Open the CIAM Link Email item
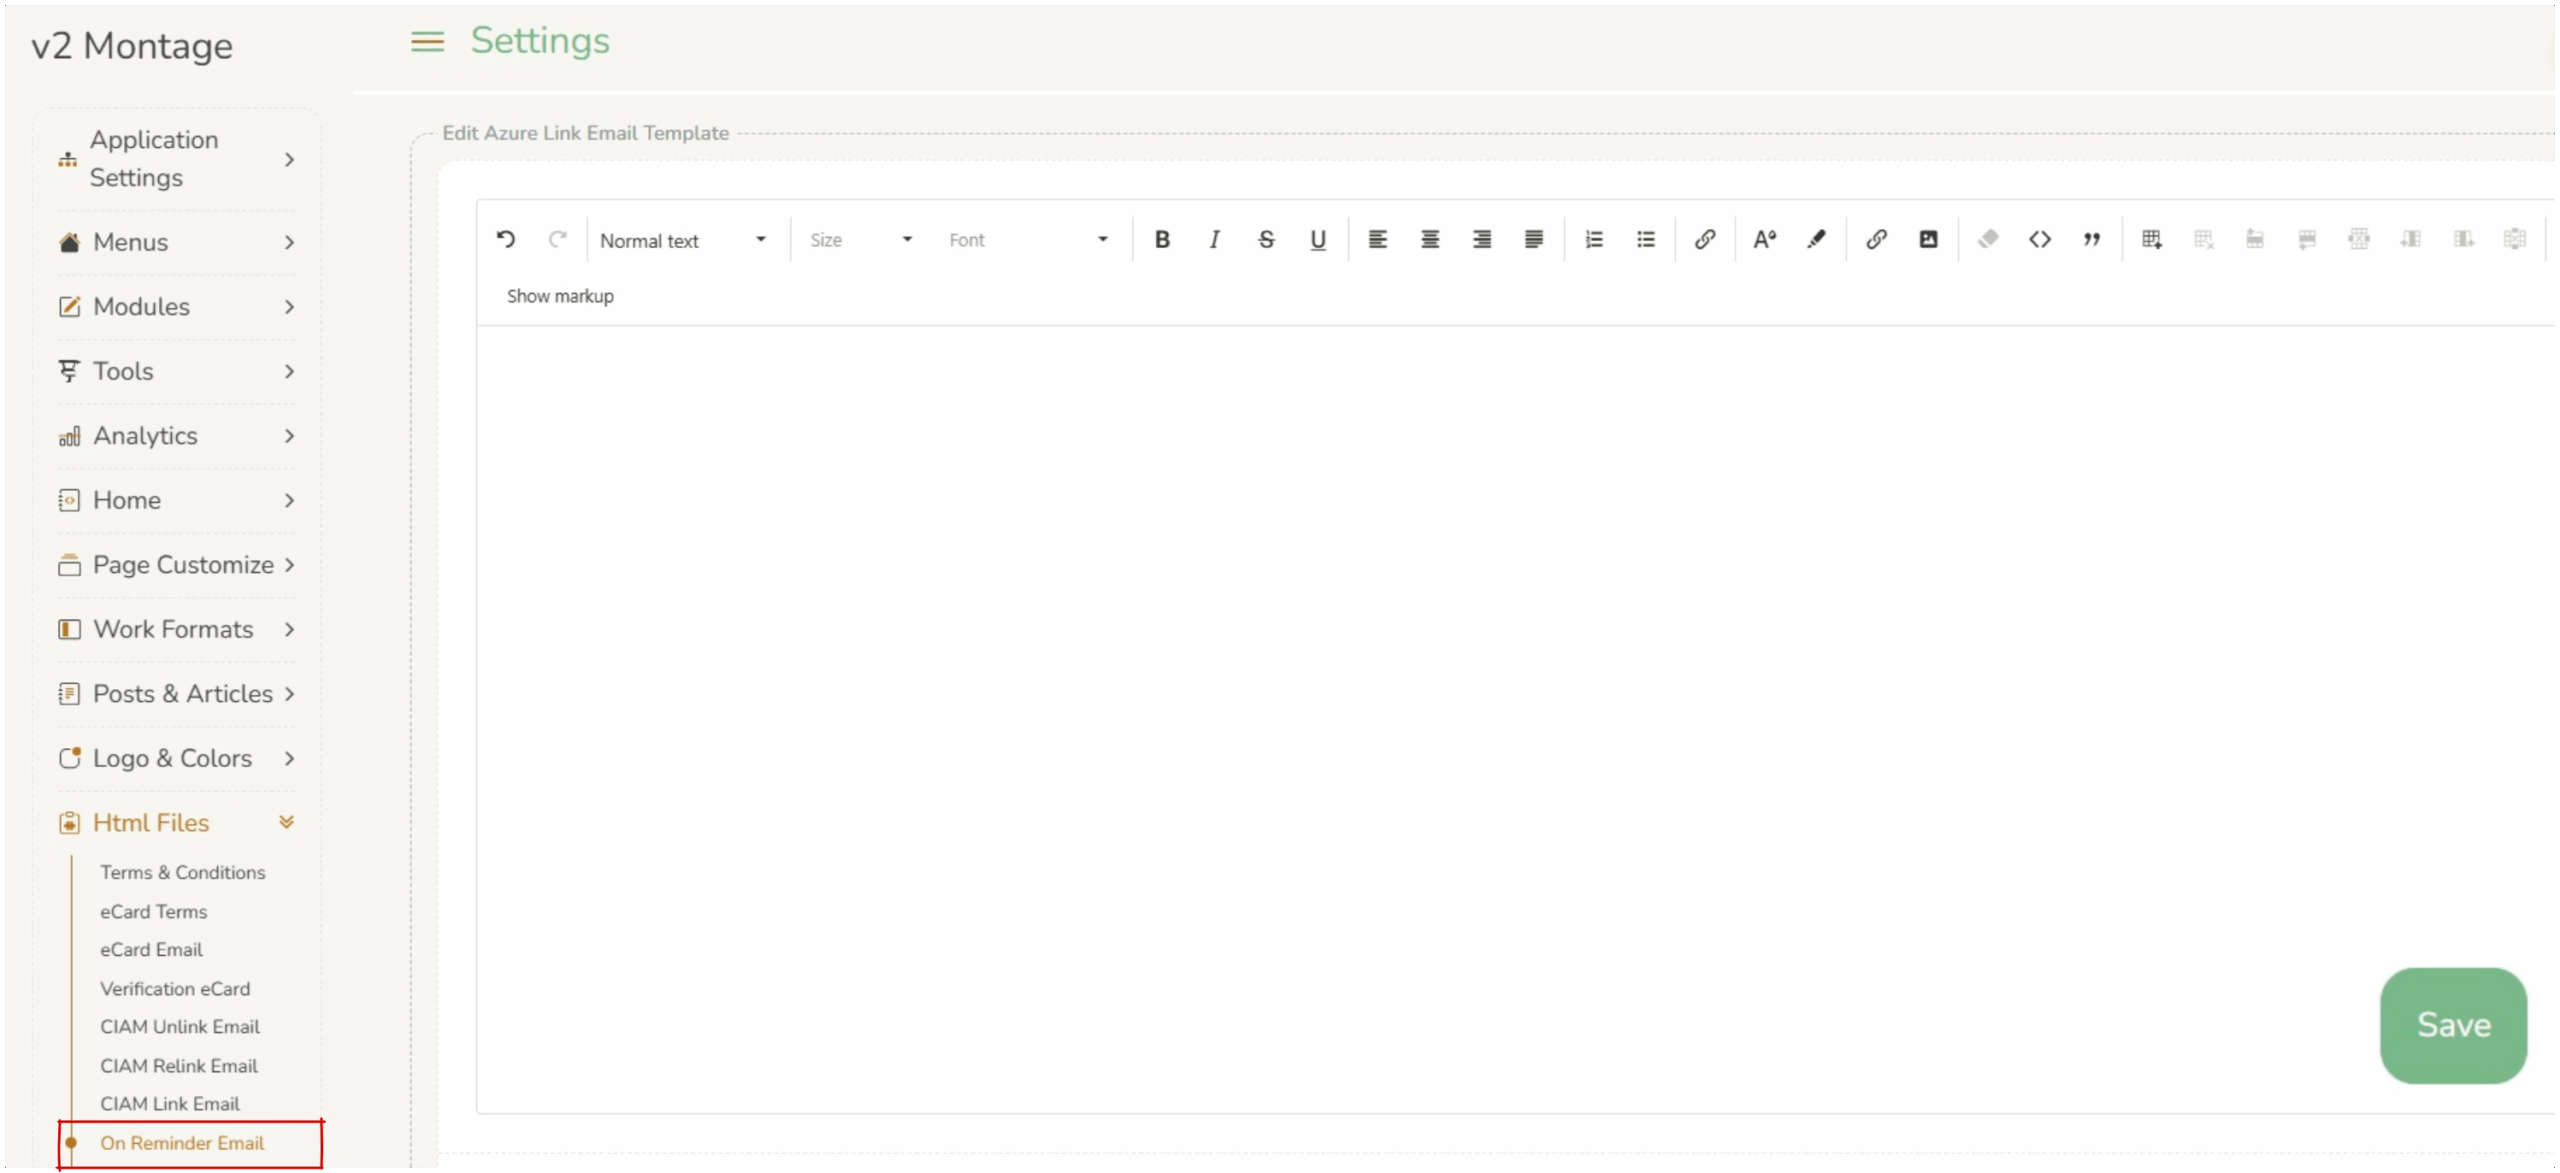The width and height of the screenshot is (2560, 1173). coord(170,1104)
